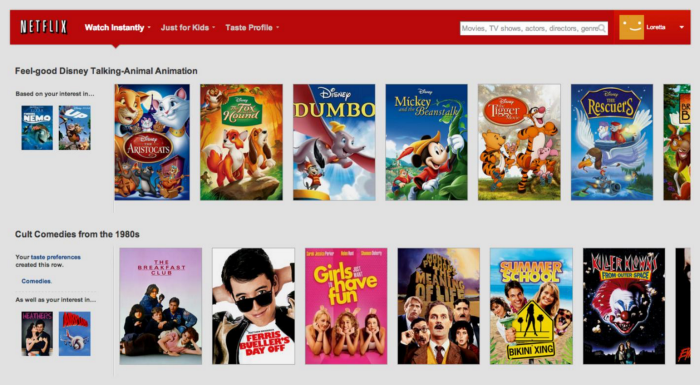Open the Up small poster
This screenshot has width=700, height=385.
[75, 128]
